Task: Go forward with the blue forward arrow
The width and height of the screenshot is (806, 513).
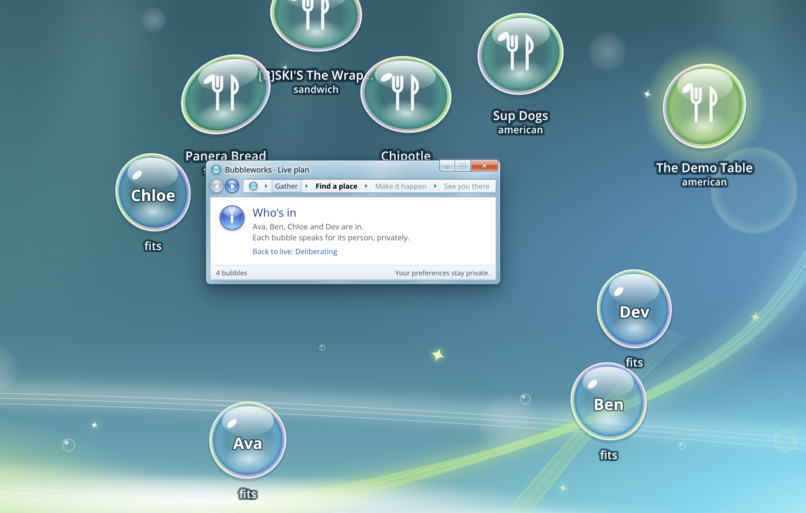Action: click(x=232, y=186)
